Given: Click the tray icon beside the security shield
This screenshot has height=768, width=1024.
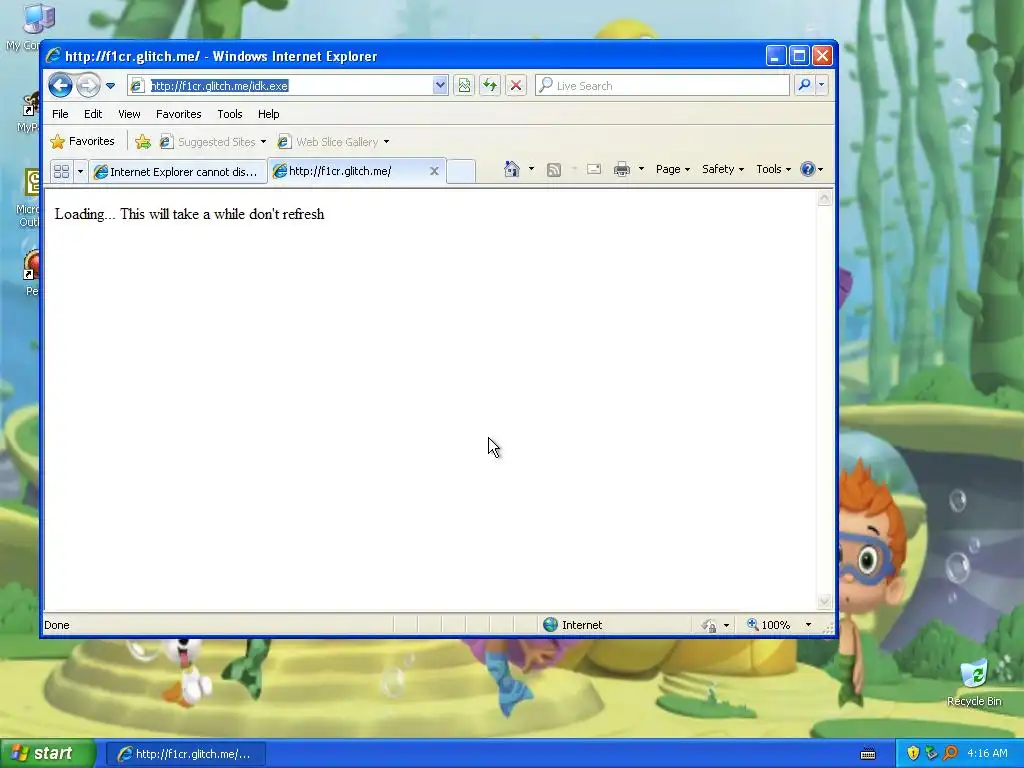Looking at the screenshot, I should point(931,753).
